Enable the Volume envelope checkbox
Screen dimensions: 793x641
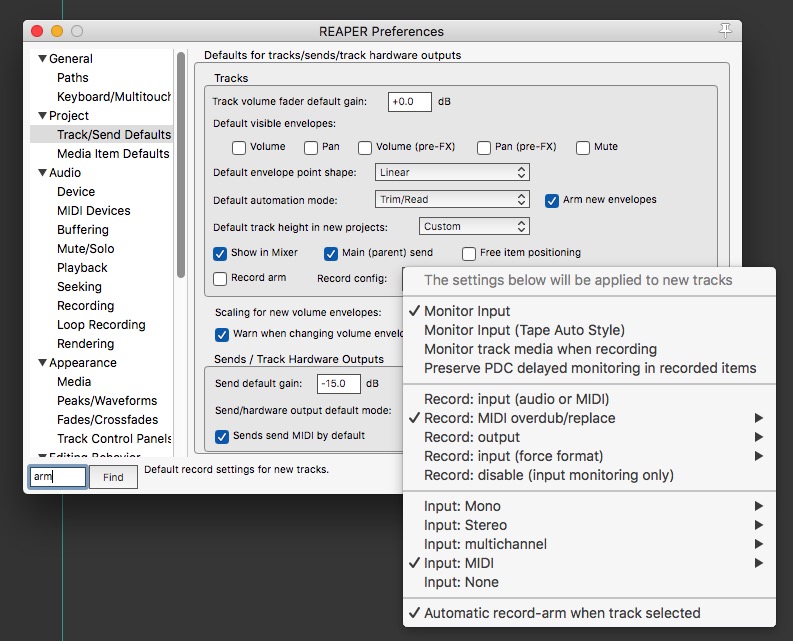239,148
